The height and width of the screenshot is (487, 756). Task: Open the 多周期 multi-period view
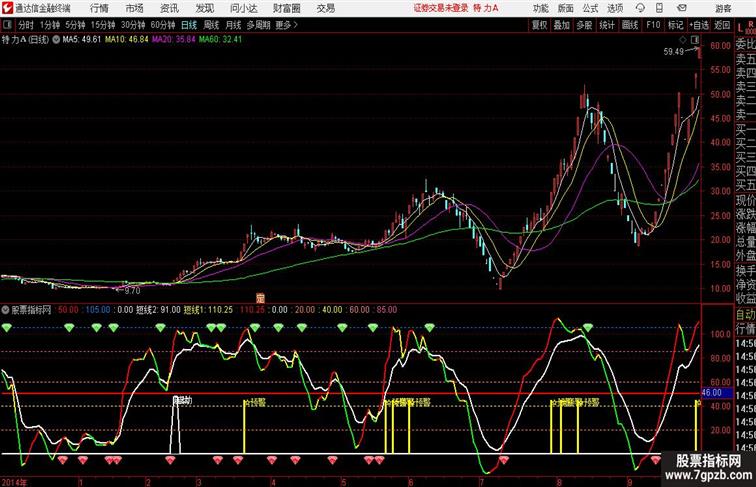pos(258,25)
